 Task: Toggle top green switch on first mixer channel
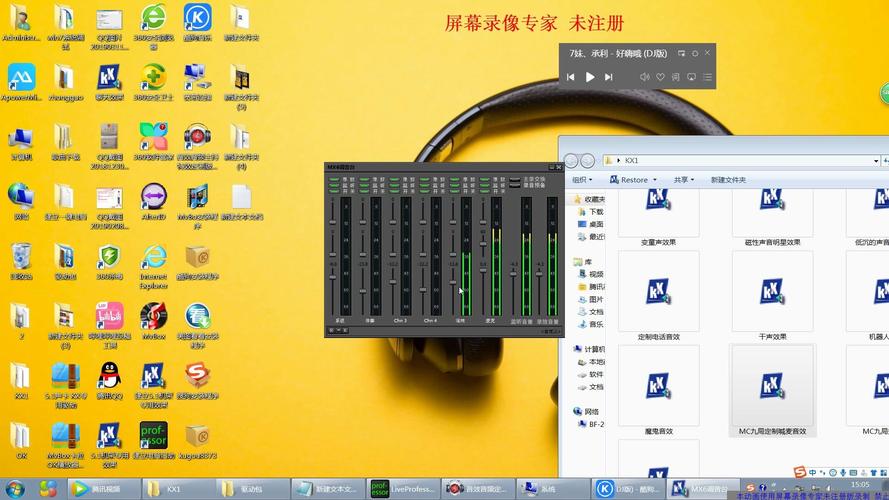click(x=334, y=180)
